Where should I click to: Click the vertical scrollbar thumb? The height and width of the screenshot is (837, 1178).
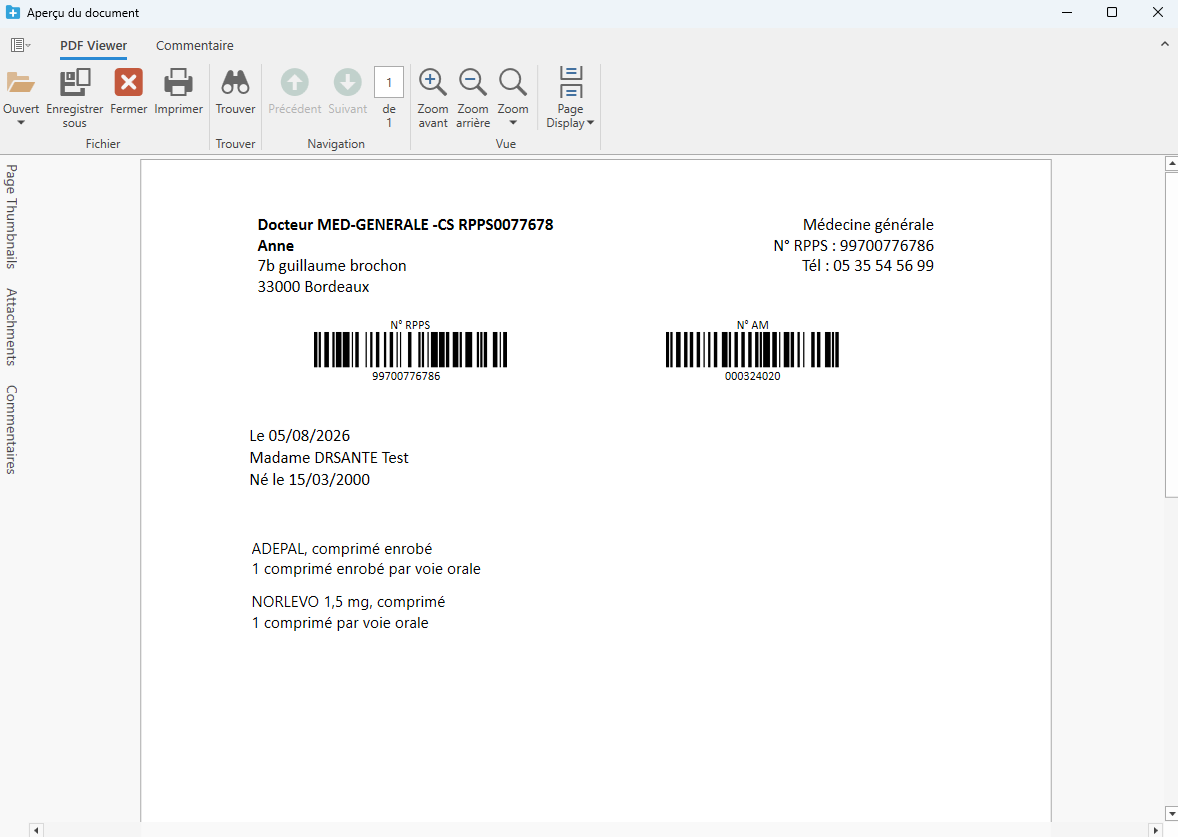(1171, 334)
